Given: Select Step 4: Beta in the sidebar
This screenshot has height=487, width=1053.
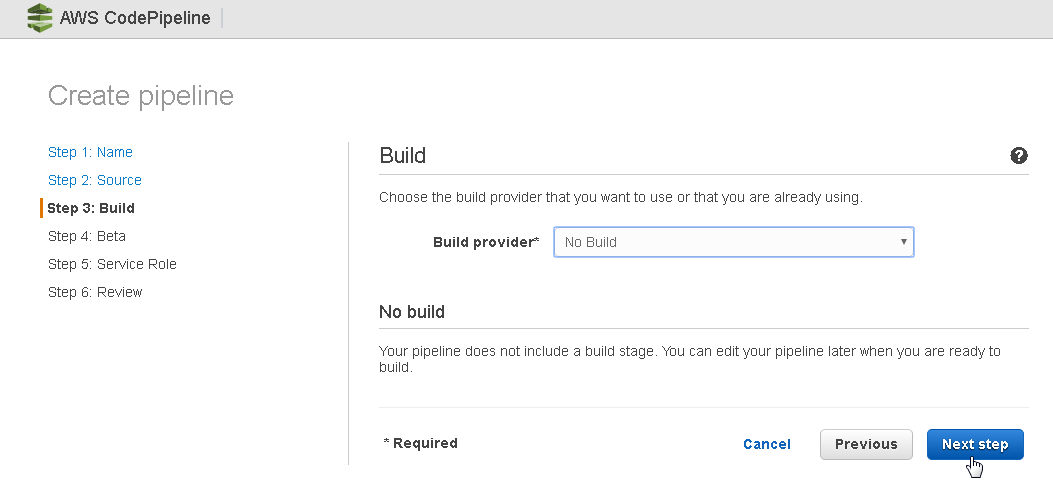Looking at the screenshot, I should [x=87, y=236].
